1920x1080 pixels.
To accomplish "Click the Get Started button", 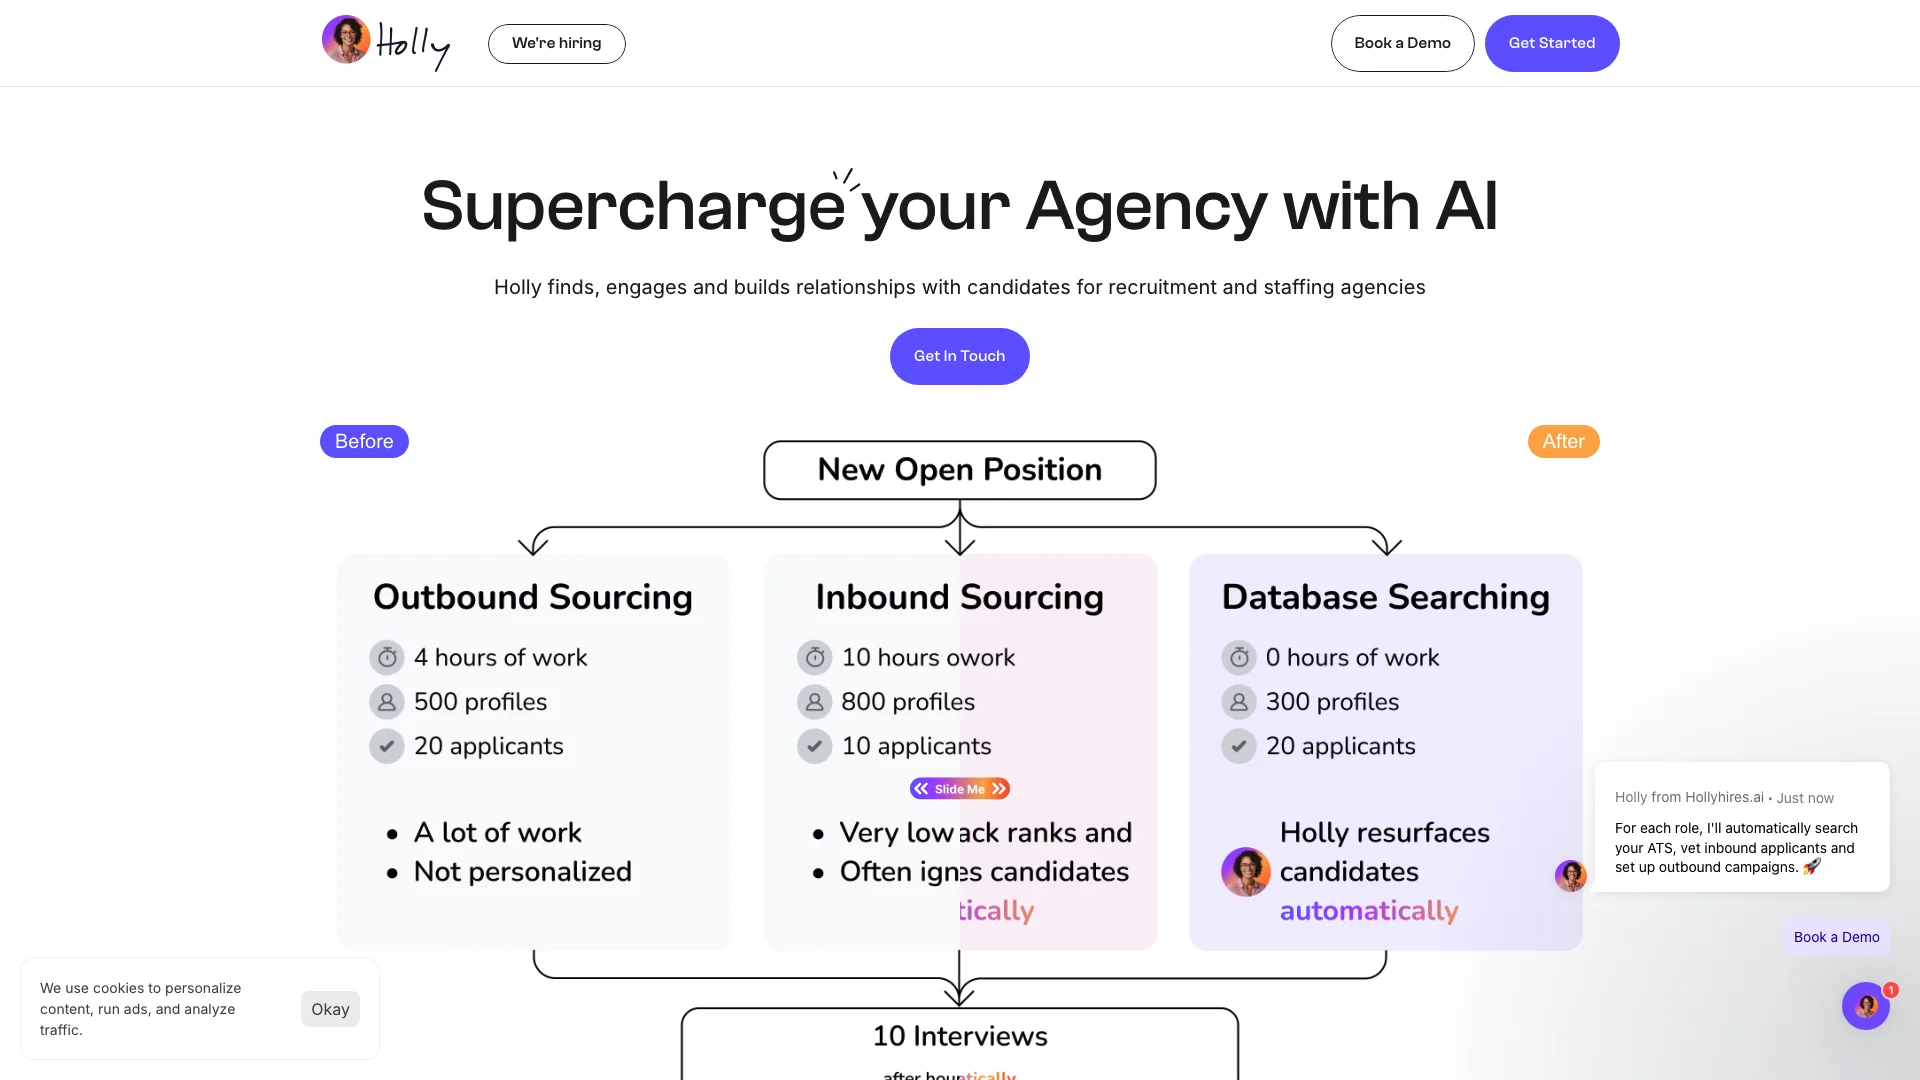I will [1551, 42].
